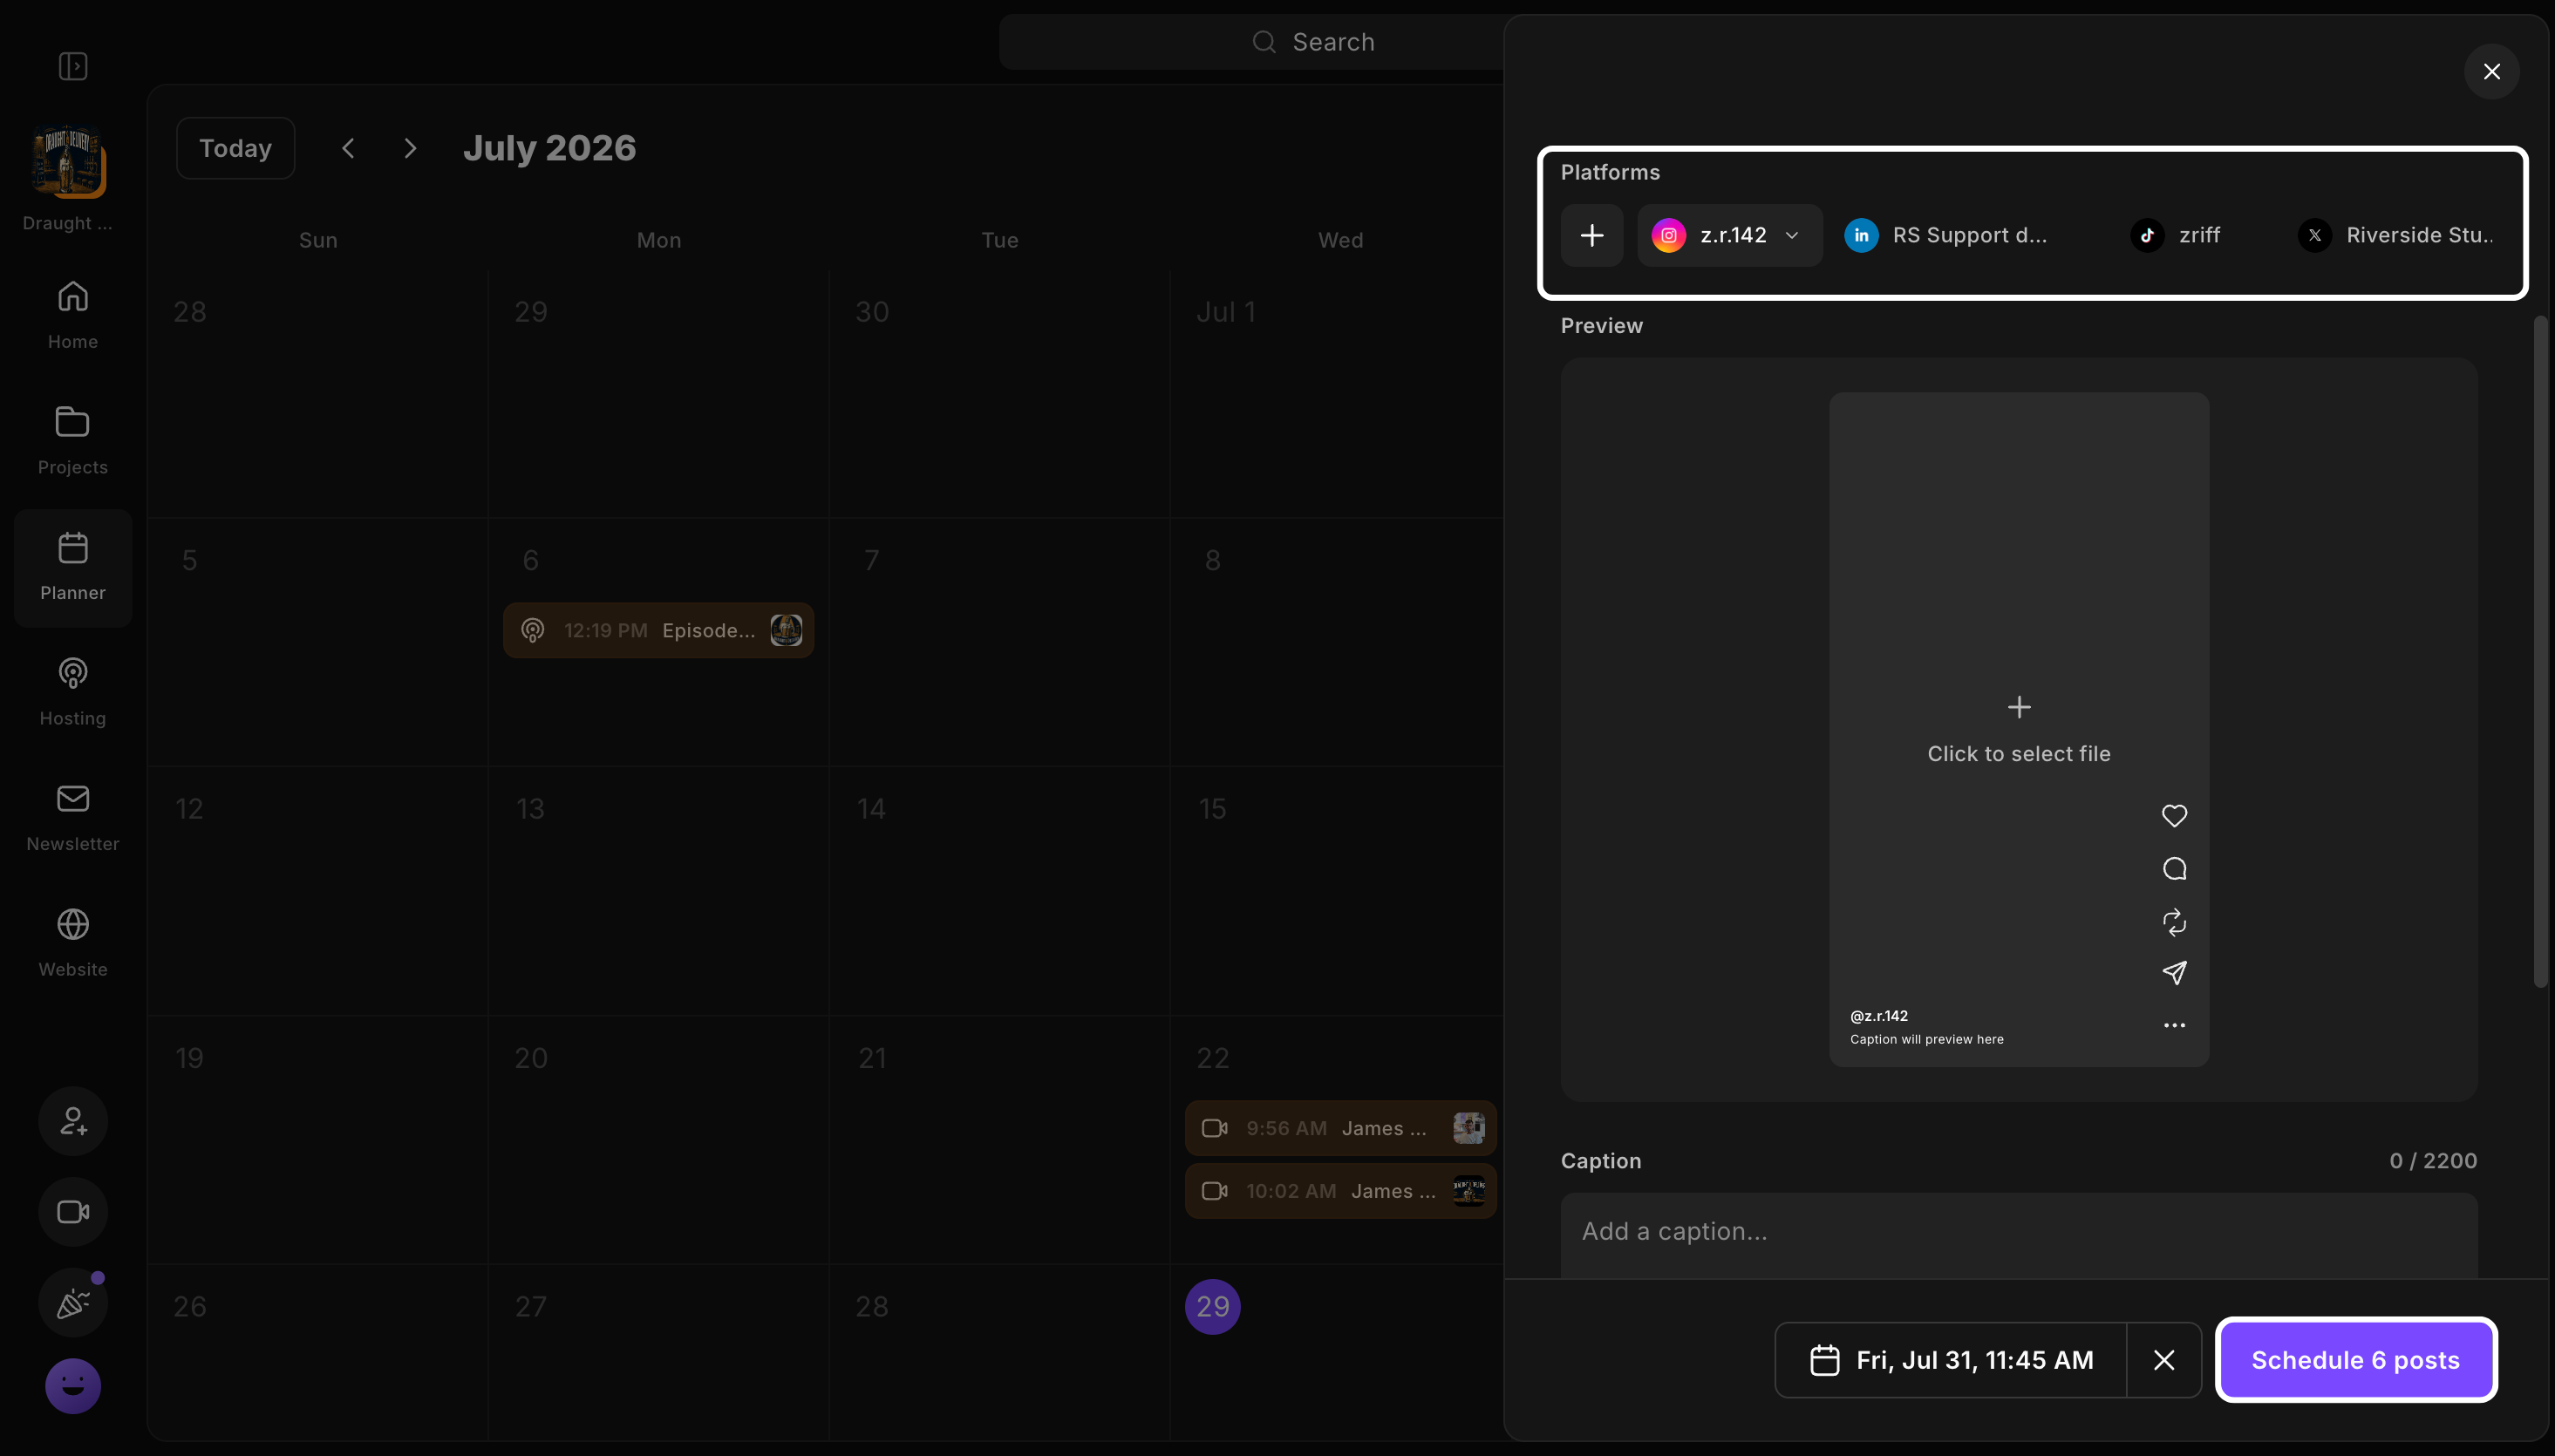Click the send paper plane icon
The image size is (2555, 1456).
tap(2174, 973)
